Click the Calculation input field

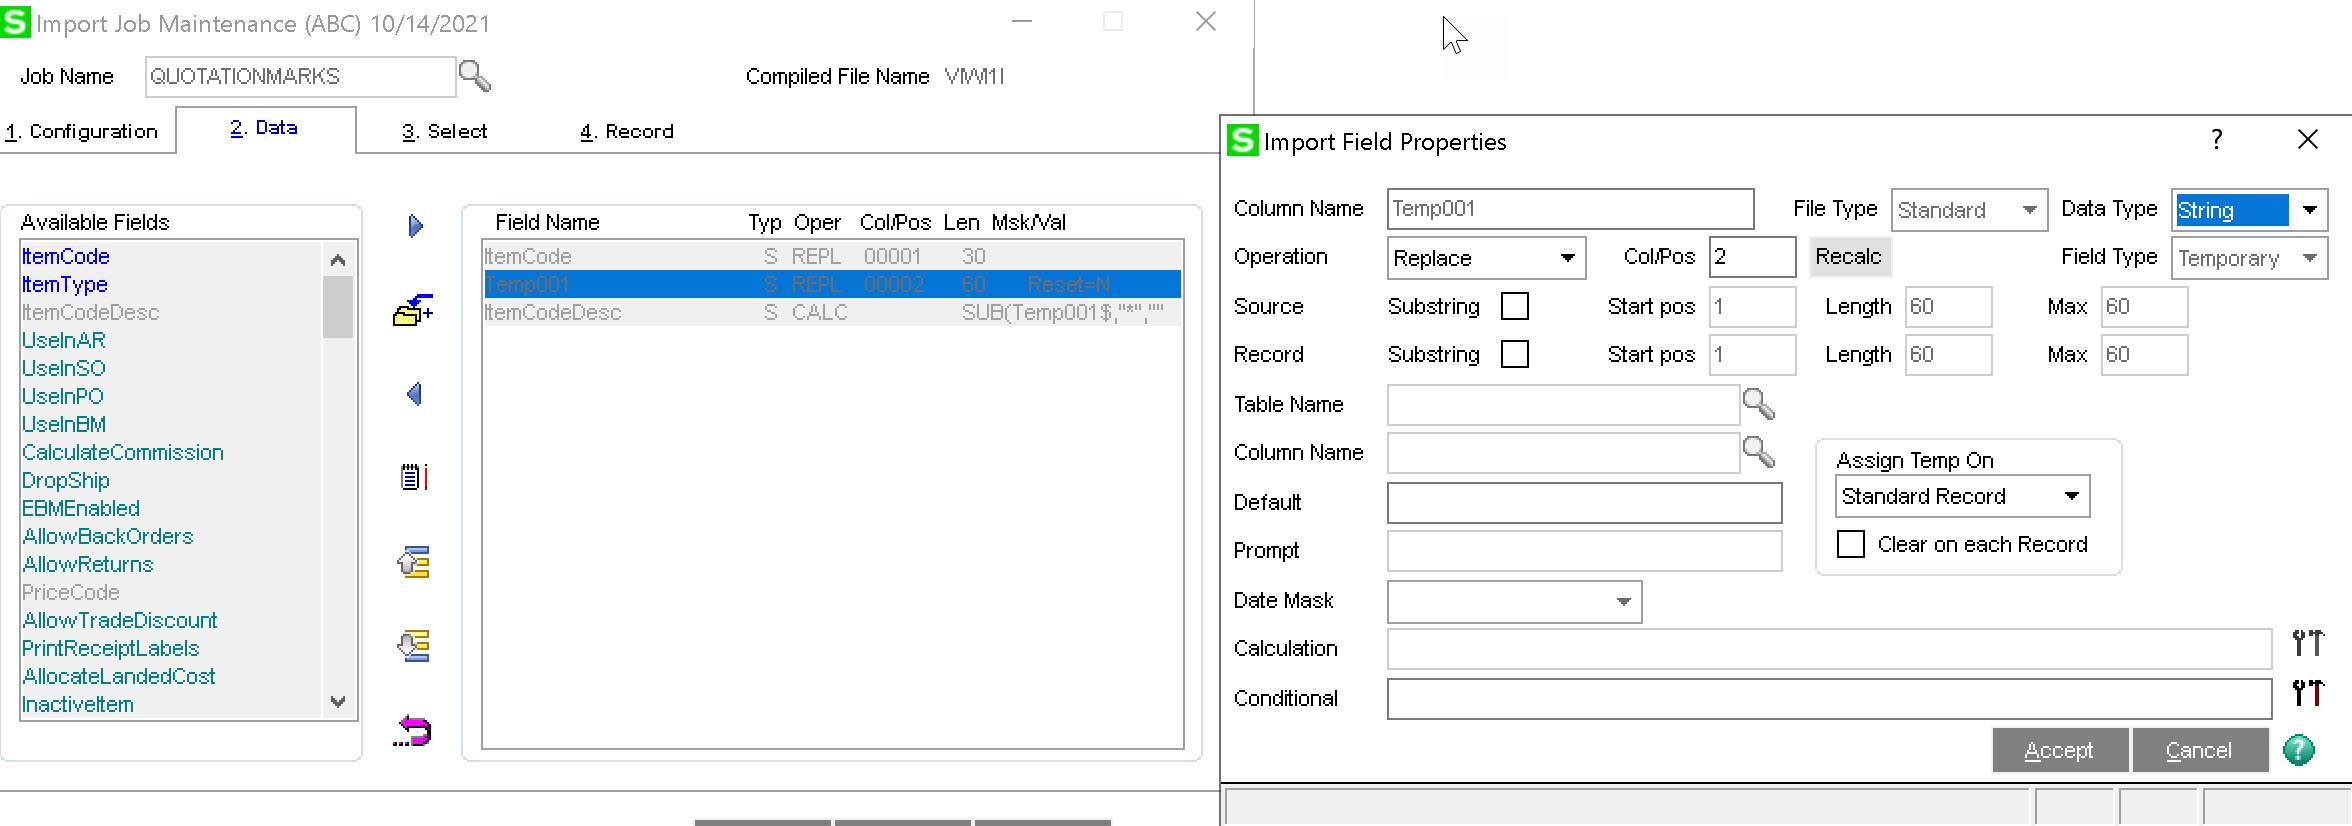(1829, 648)
